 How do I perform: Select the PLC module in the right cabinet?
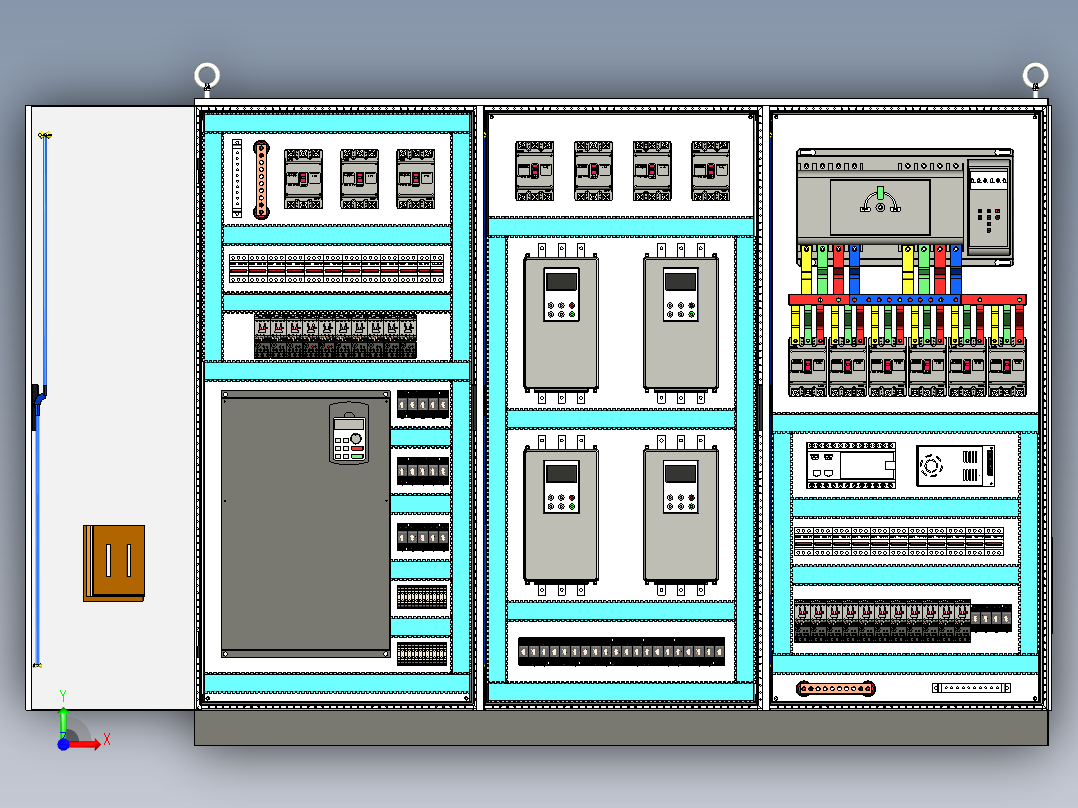(x=851, y=466)
